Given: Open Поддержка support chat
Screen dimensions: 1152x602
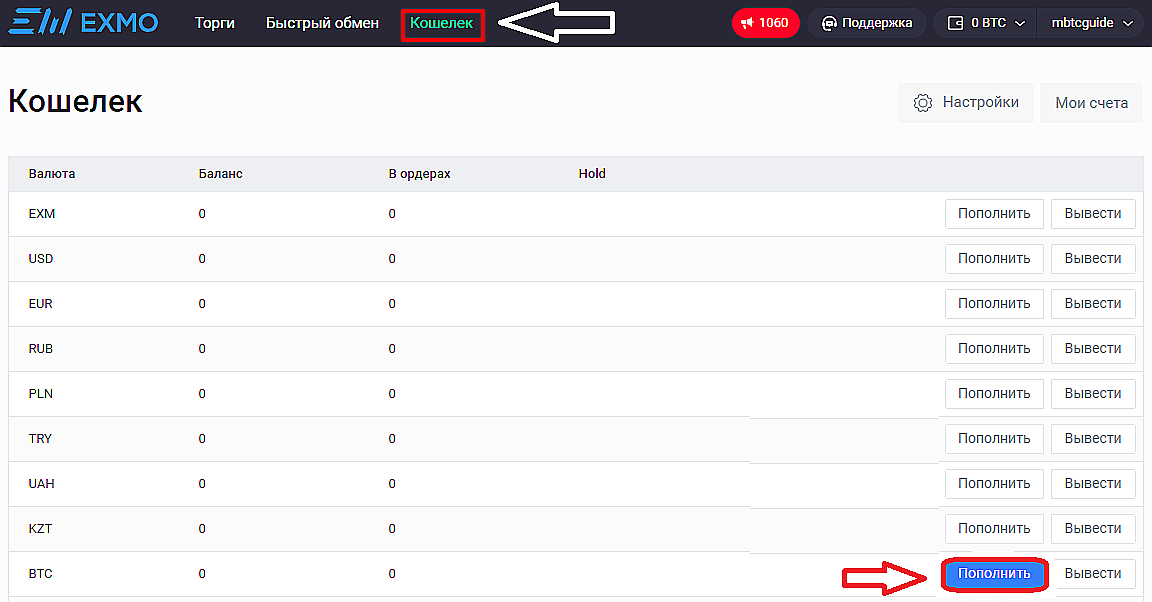Looking at the screenshot, I should pyautogui.click(x=867, y=23).
